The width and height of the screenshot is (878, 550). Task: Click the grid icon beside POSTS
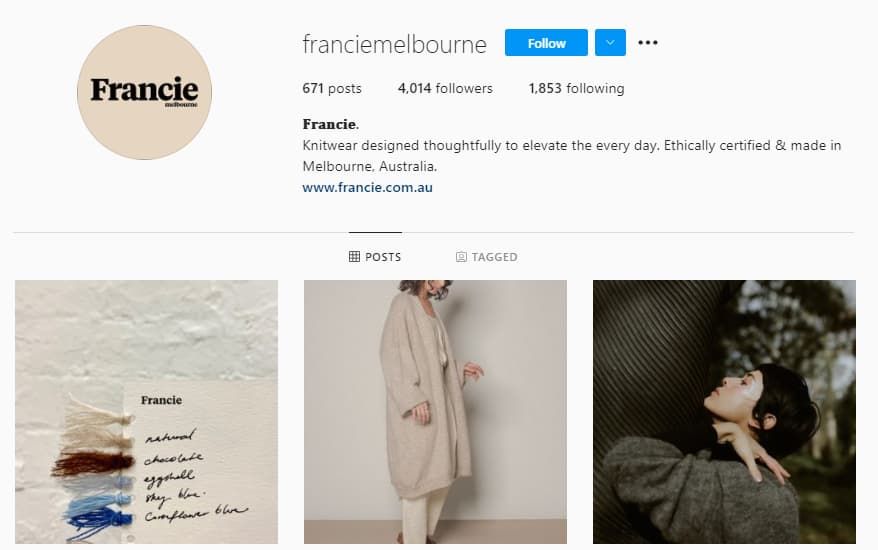click(354, 257)
